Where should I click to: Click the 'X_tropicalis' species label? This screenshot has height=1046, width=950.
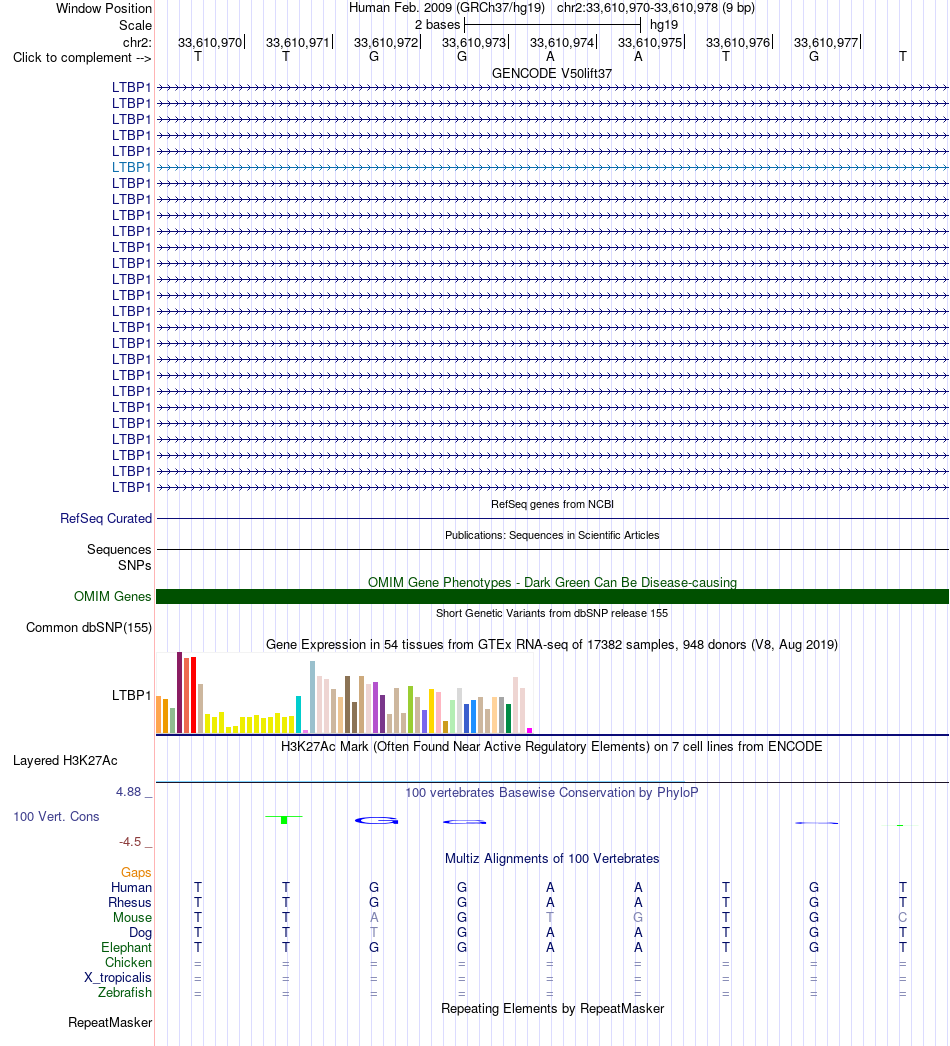click(118, 977)
